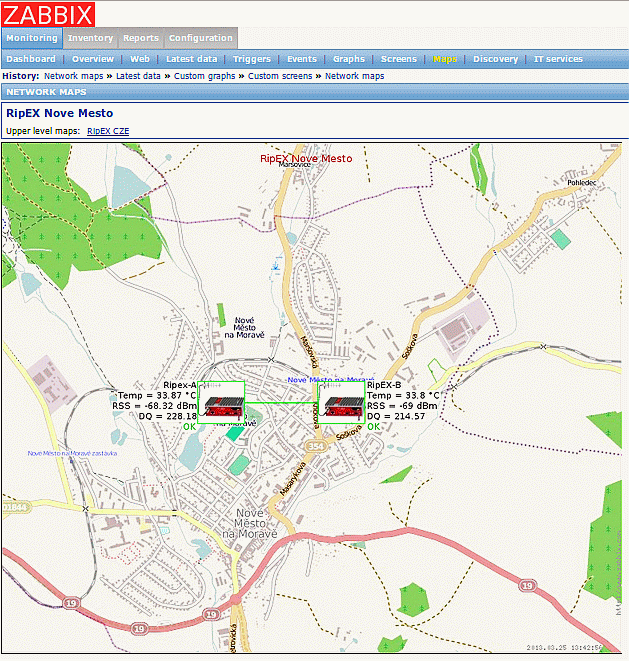Click Nove Mesto na Morave zastavka label

[x=73, y=454]
